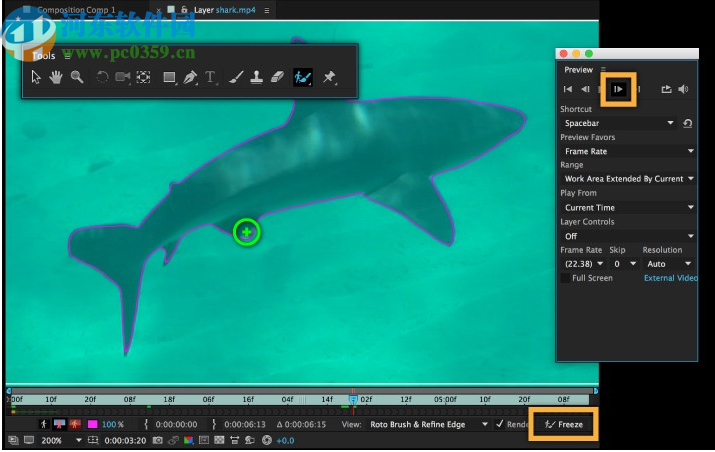Image resolution: width=715 pixels, height=452 pixels.
Task: Select the Roto Brush tool
Action: pos(302,77)
